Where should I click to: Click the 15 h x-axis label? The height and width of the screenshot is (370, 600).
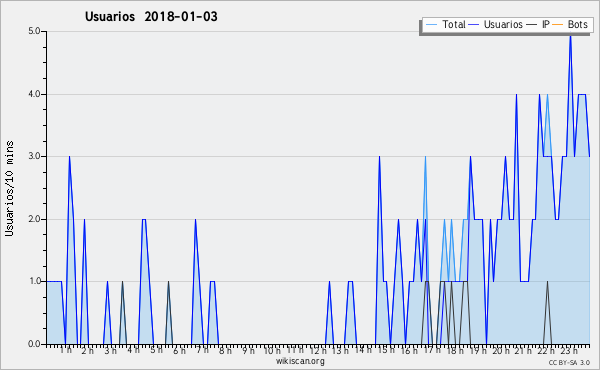(x=386, y=350)
